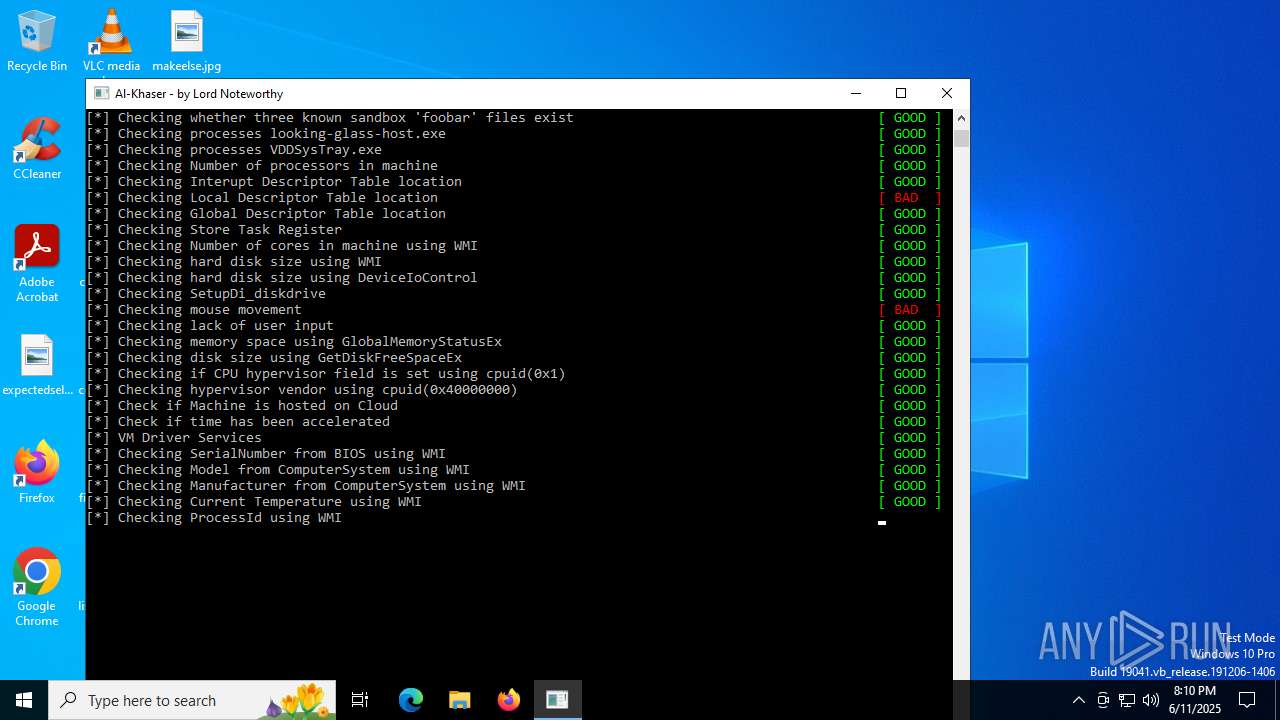Open File Explorer from taskbar
This screenshot has width=1280, height=720.
pyautogui.click(x=460, y=700)
